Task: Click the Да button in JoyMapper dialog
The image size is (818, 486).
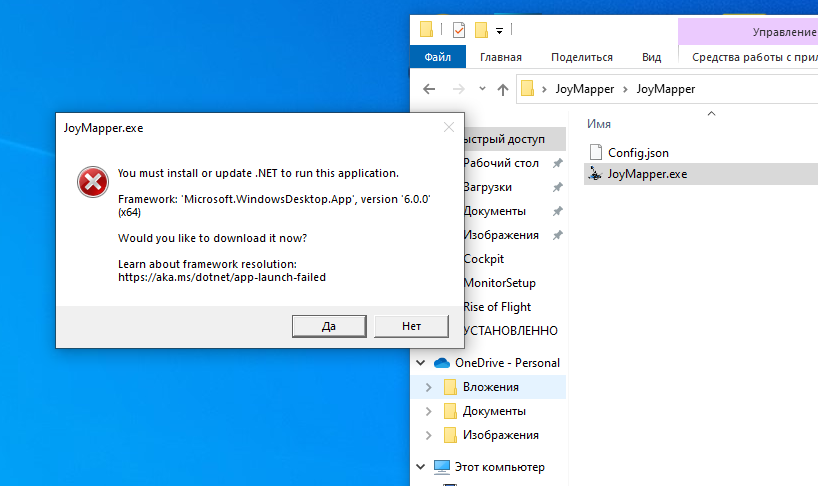Action: pyautogui.click(x=329, y=326)
